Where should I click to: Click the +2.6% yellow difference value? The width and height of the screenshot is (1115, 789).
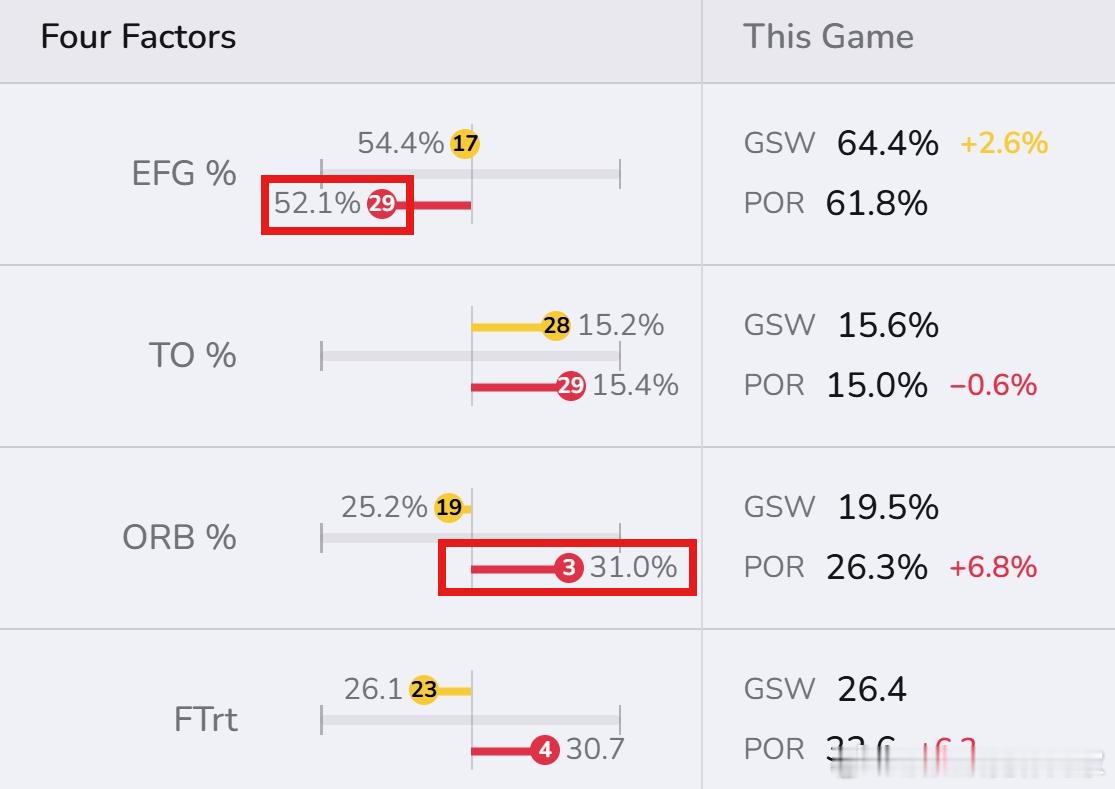click(1003, 144)
